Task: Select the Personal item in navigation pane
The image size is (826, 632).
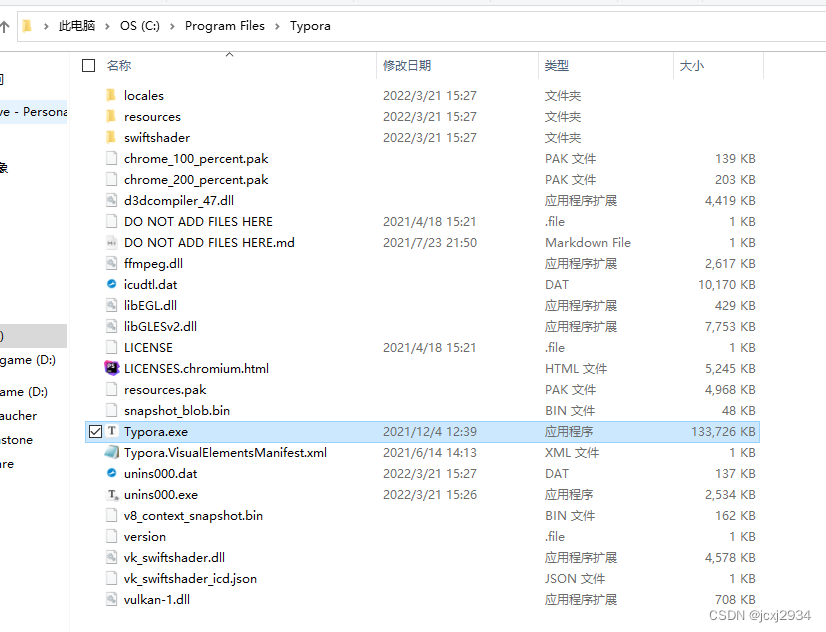Action: click(34, 112)
